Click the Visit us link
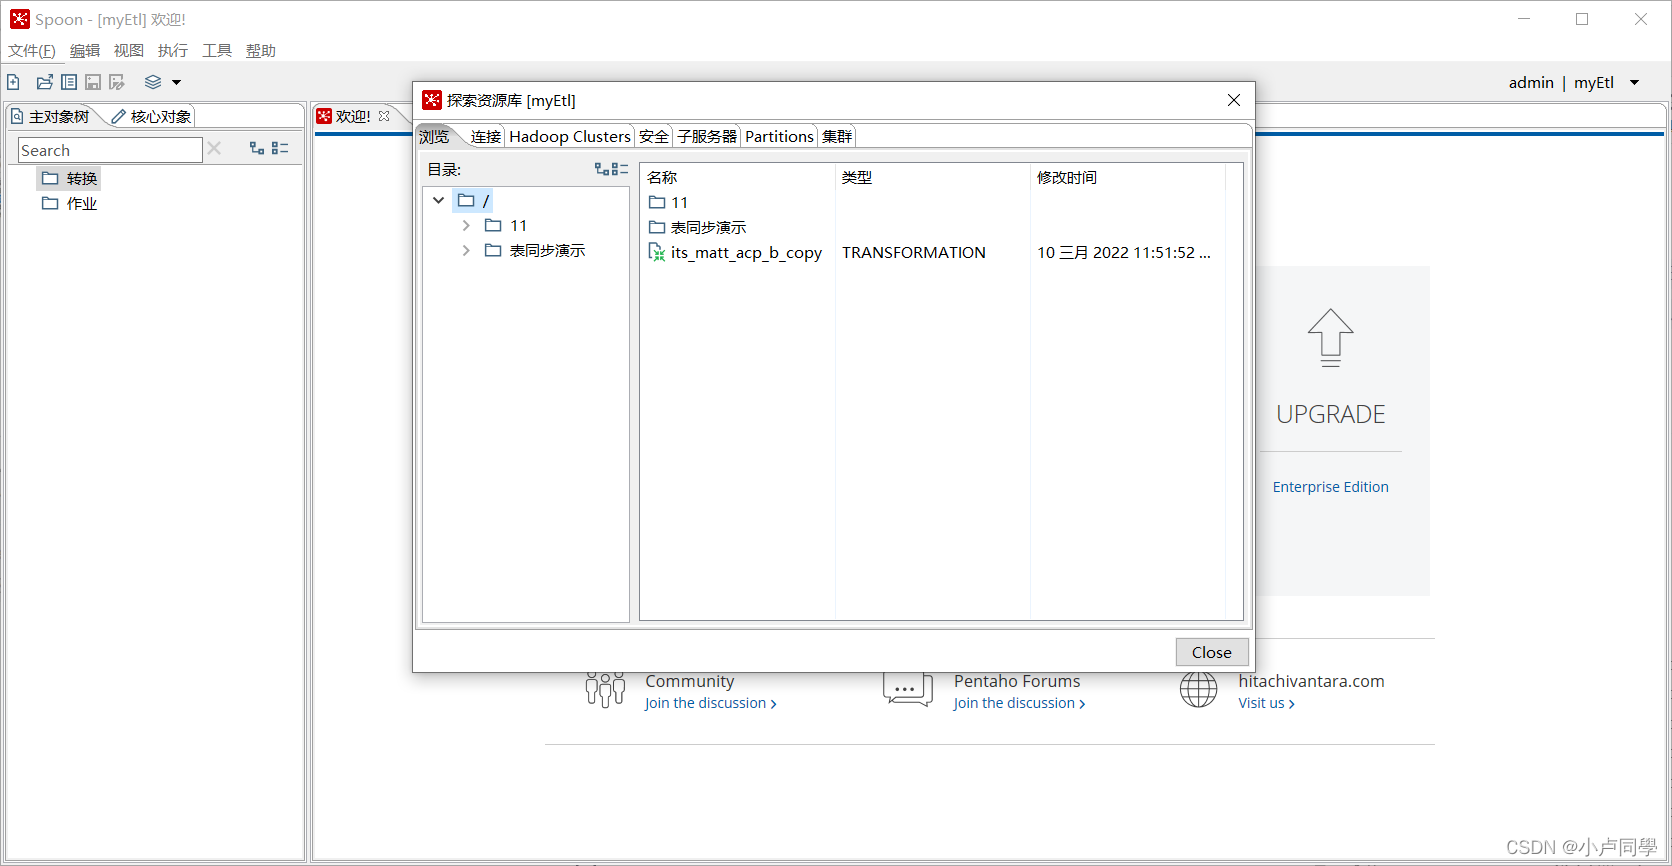1672x866 pixels. point(1266,703)
